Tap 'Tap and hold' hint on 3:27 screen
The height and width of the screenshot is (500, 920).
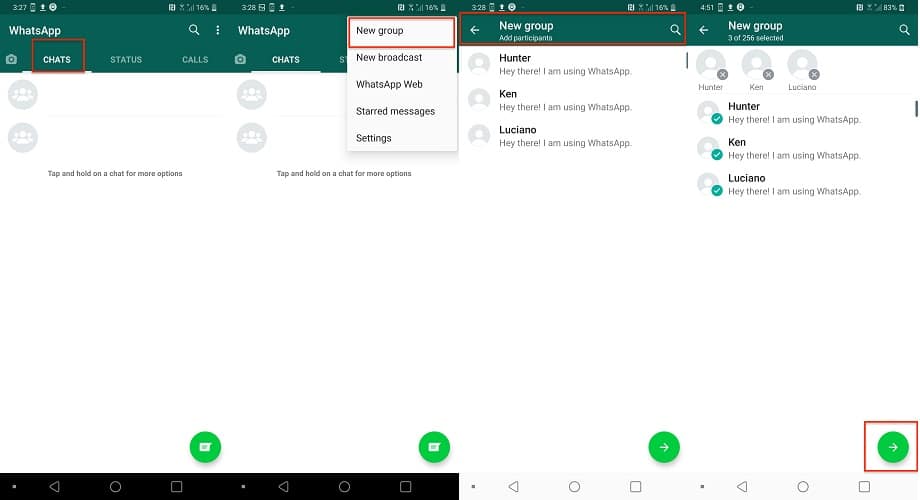pos(115,174)
